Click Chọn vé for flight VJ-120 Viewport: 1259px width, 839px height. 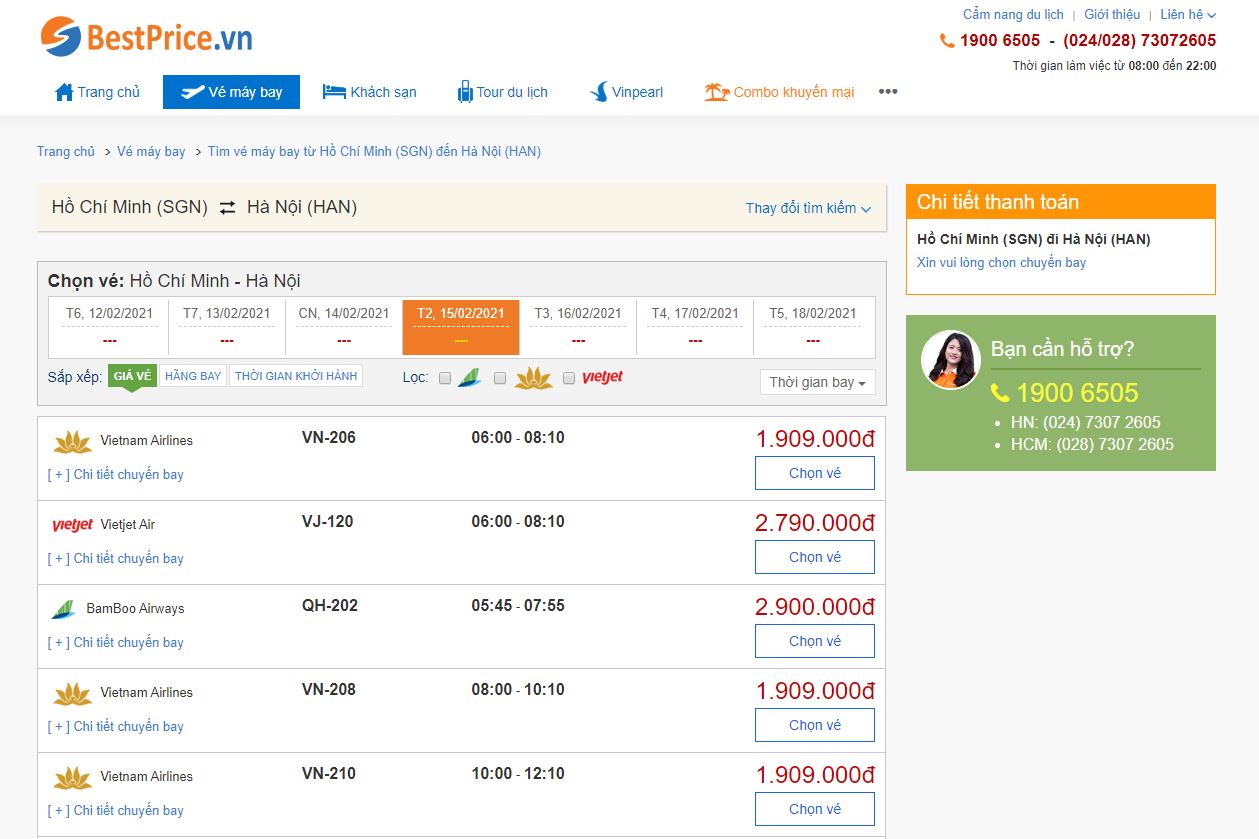[815, 557]
